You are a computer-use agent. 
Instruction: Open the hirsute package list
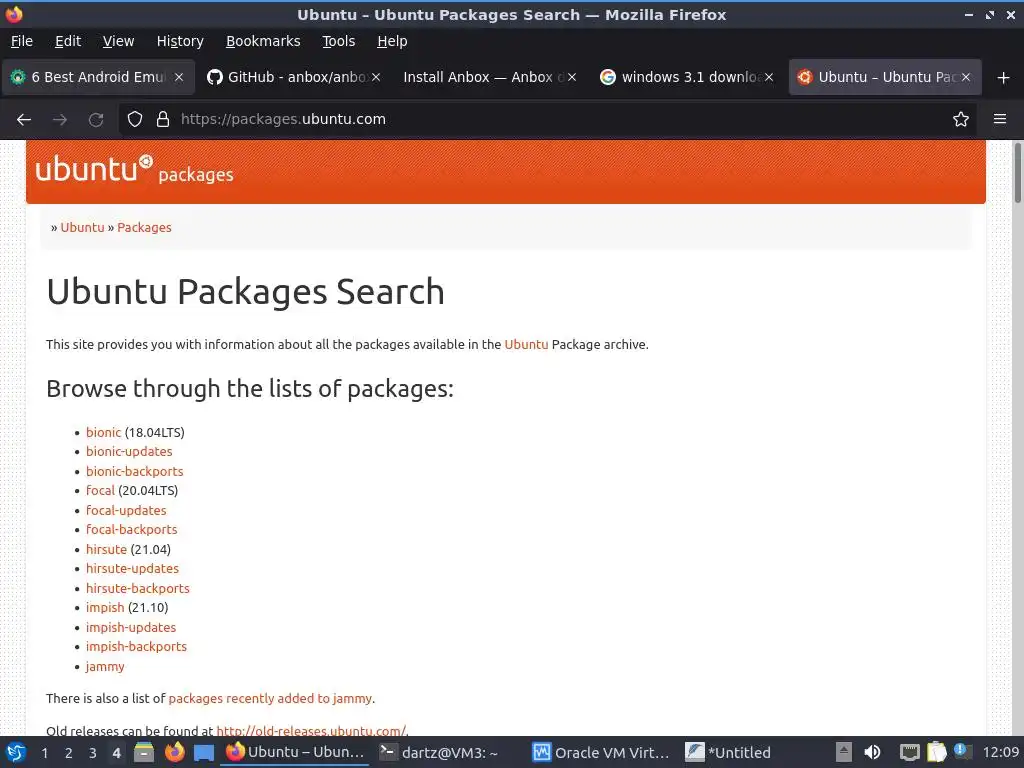[x=106, y=549]
